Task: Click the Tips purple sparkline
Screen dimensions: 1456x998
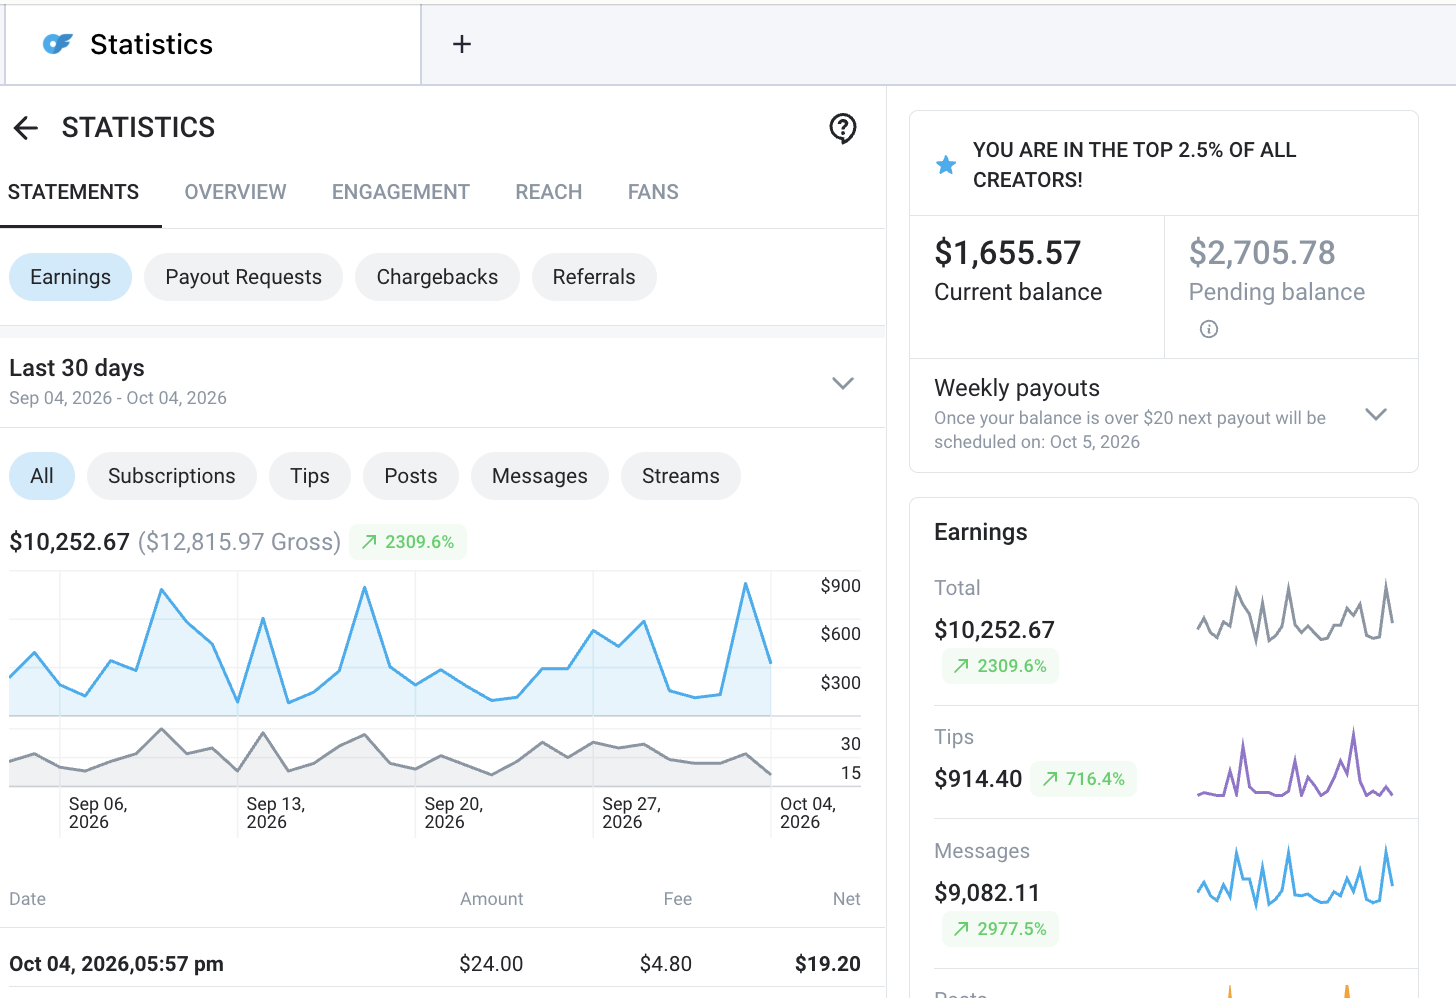Action: point(1295,764)
